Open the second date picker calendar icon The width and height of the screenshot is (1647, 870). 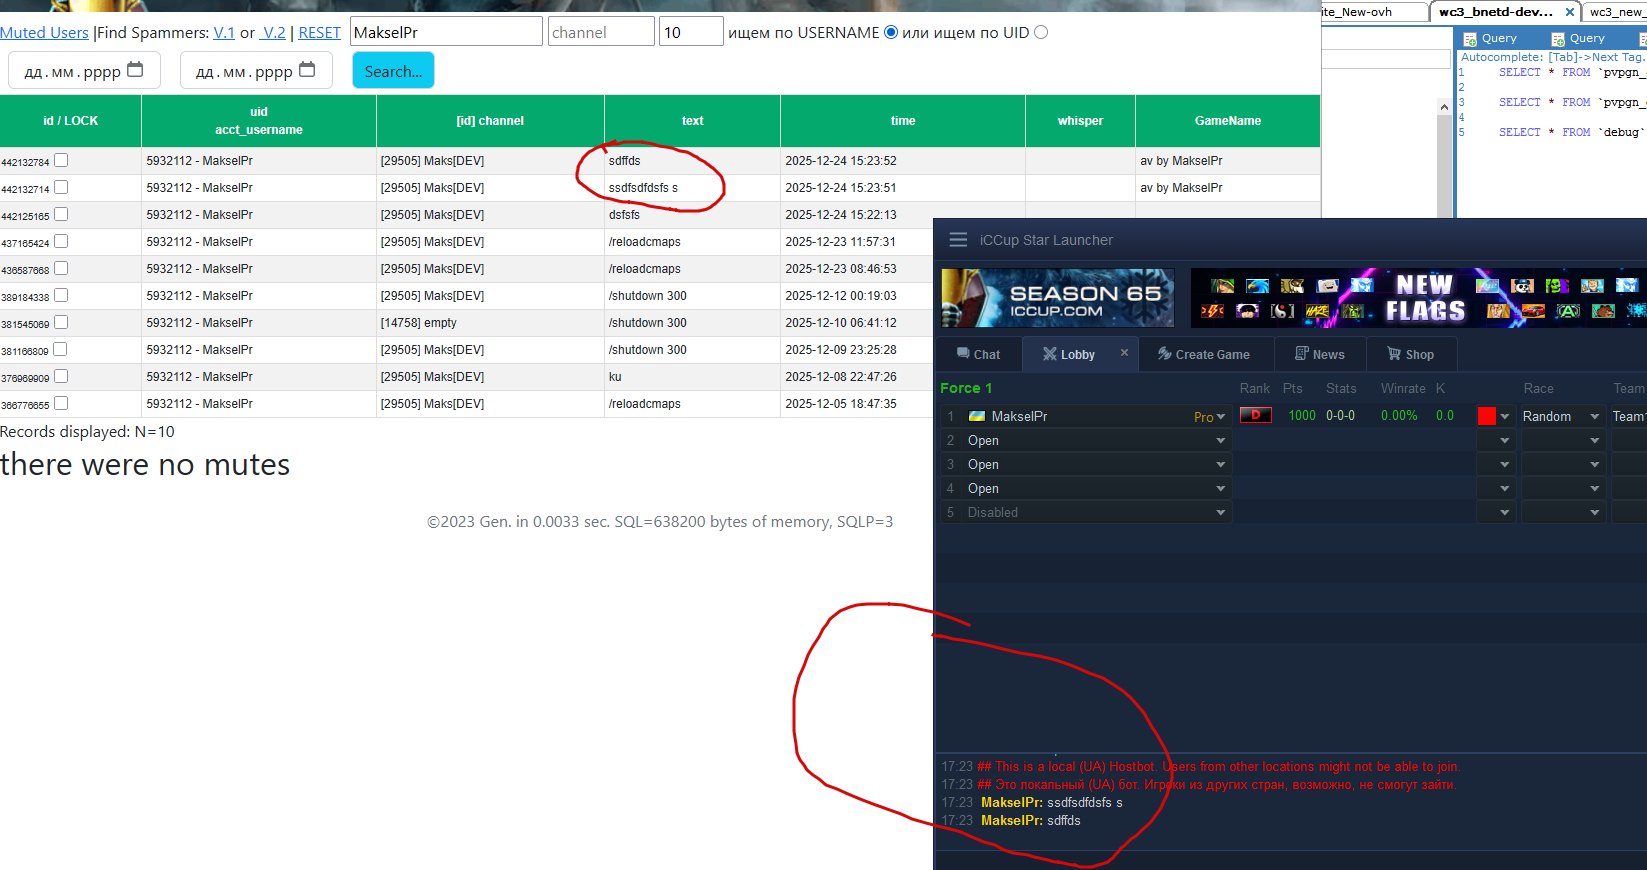308,70
